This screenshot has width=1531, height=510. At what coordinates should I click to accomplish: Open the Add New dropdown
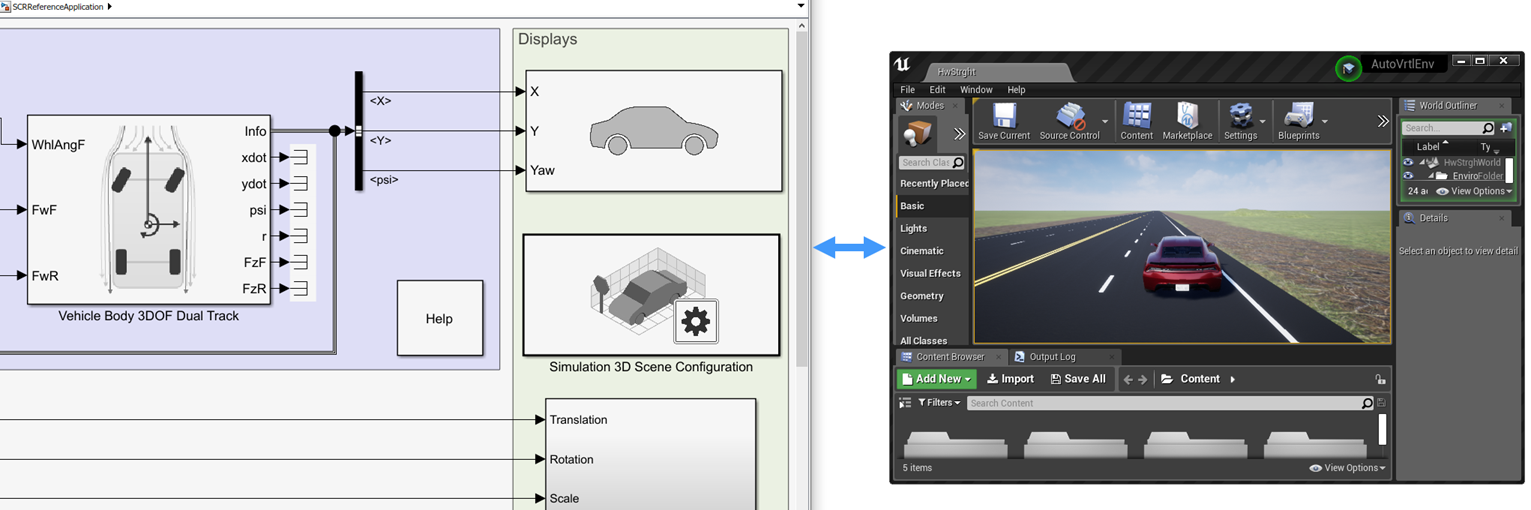[x=936, y=379]
